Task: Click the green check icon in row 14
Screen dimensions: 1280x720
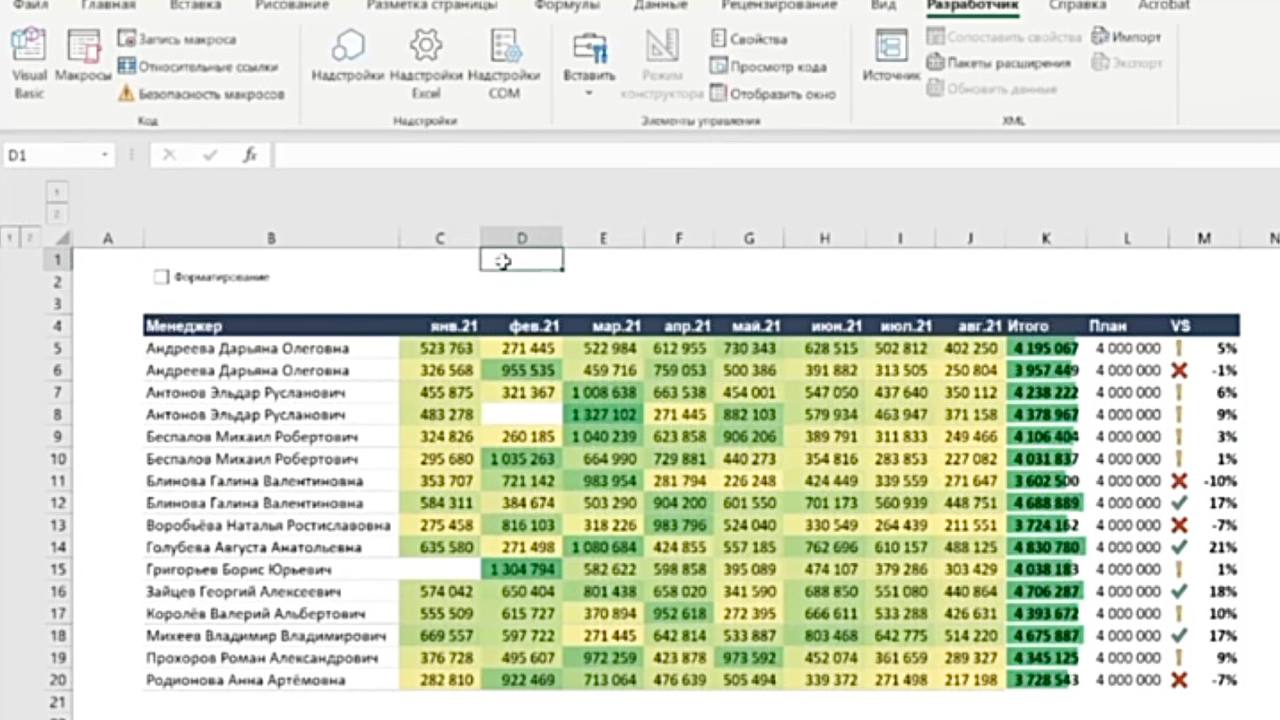Action: pos(1179,547)
